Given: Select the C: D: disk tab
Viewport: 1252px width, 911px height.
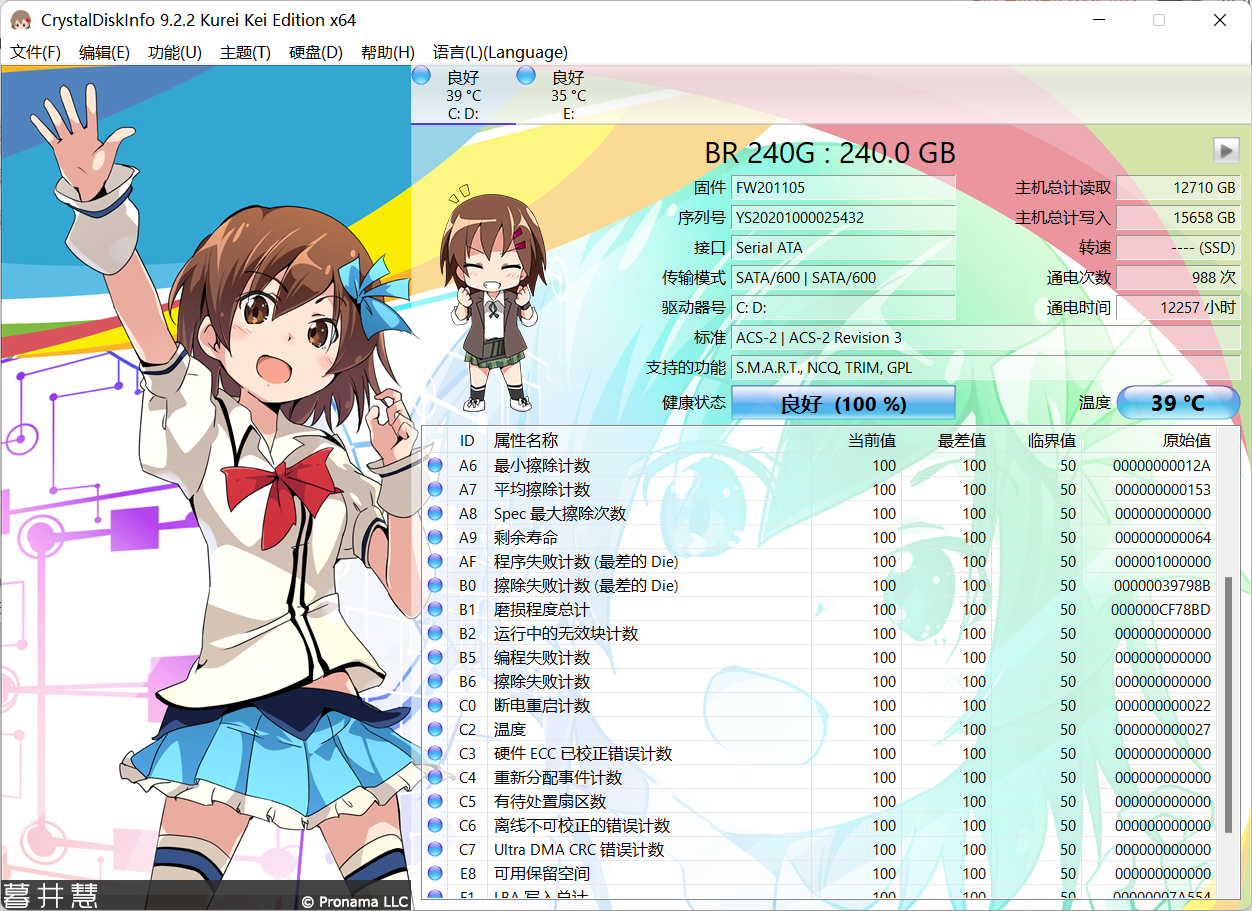Looking at the screenshot, I should [463, 95].
